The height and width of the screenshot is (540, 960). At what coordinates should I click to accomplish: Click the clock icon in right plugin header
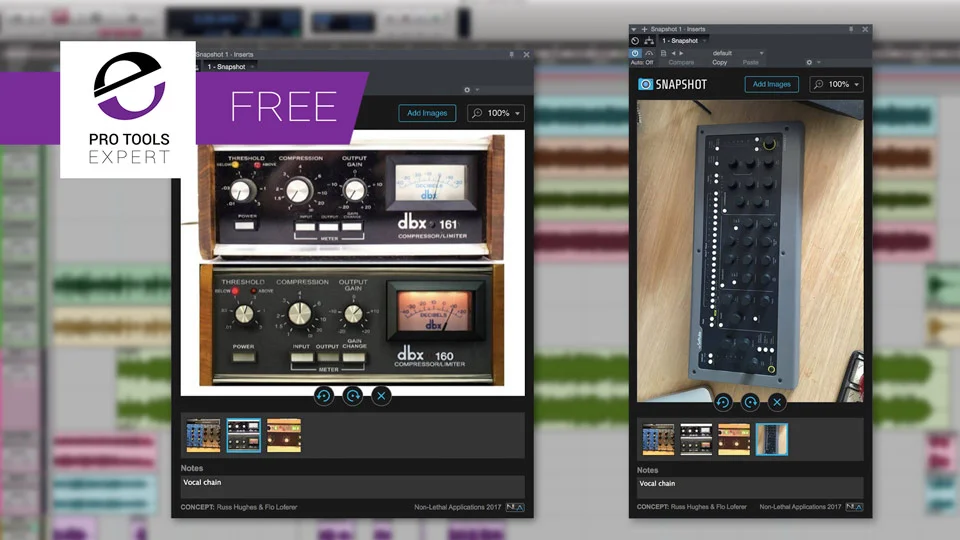click(x=635, y=40)
